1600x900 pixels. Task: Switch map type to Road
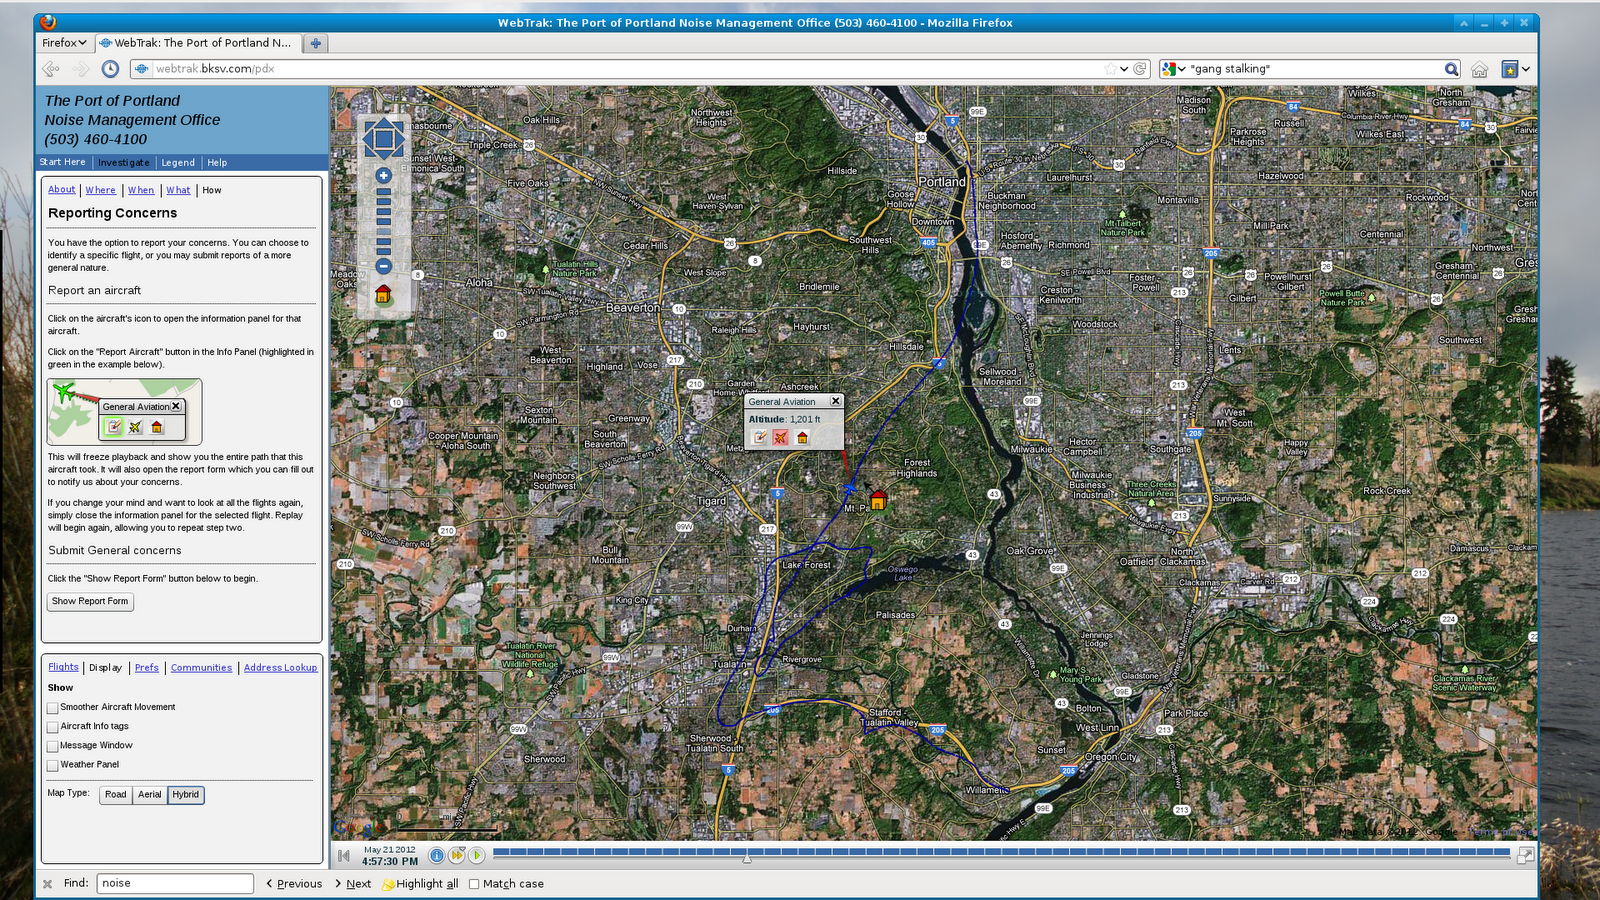116,795
